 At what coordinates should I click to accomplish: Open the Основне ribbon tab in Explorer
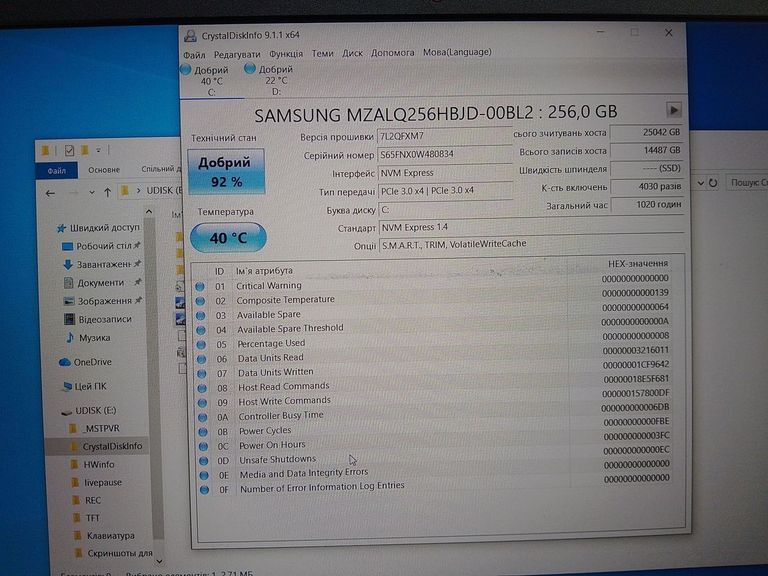(104, 169)
